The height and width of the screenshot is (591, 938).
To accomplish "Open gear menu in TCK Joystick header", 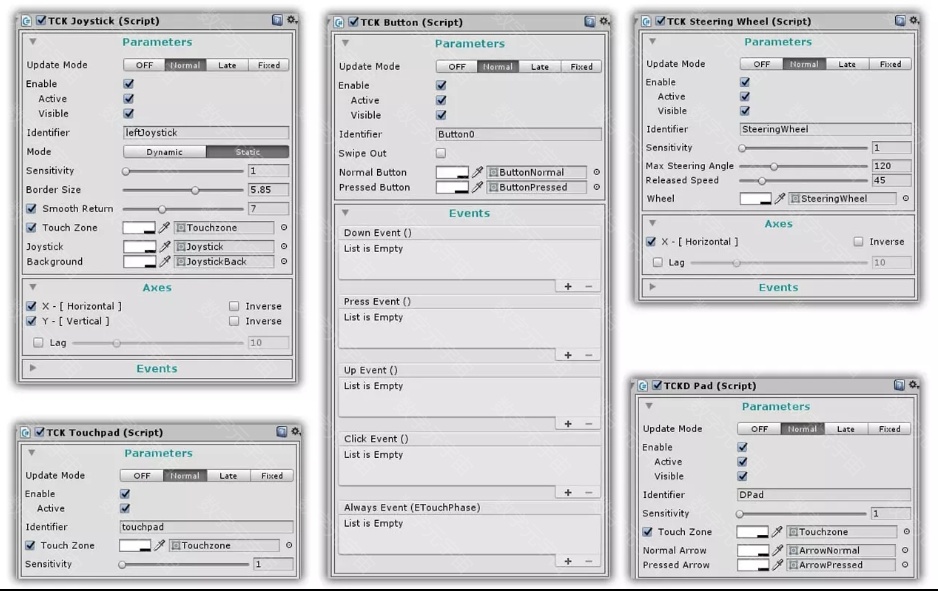I will 292,20.
